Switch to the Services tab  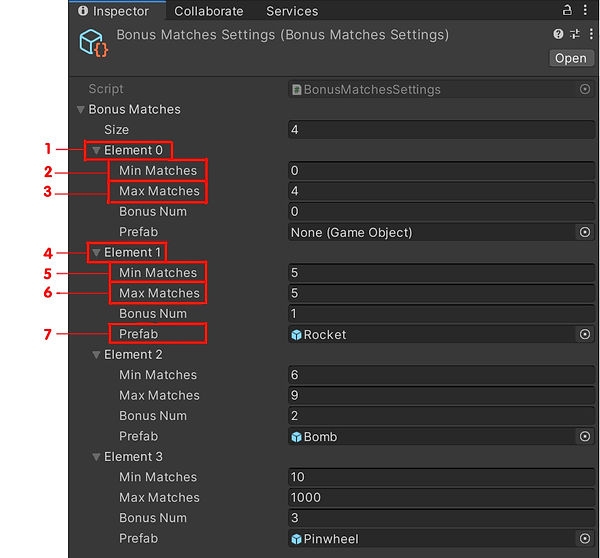[x=291, y=11]
